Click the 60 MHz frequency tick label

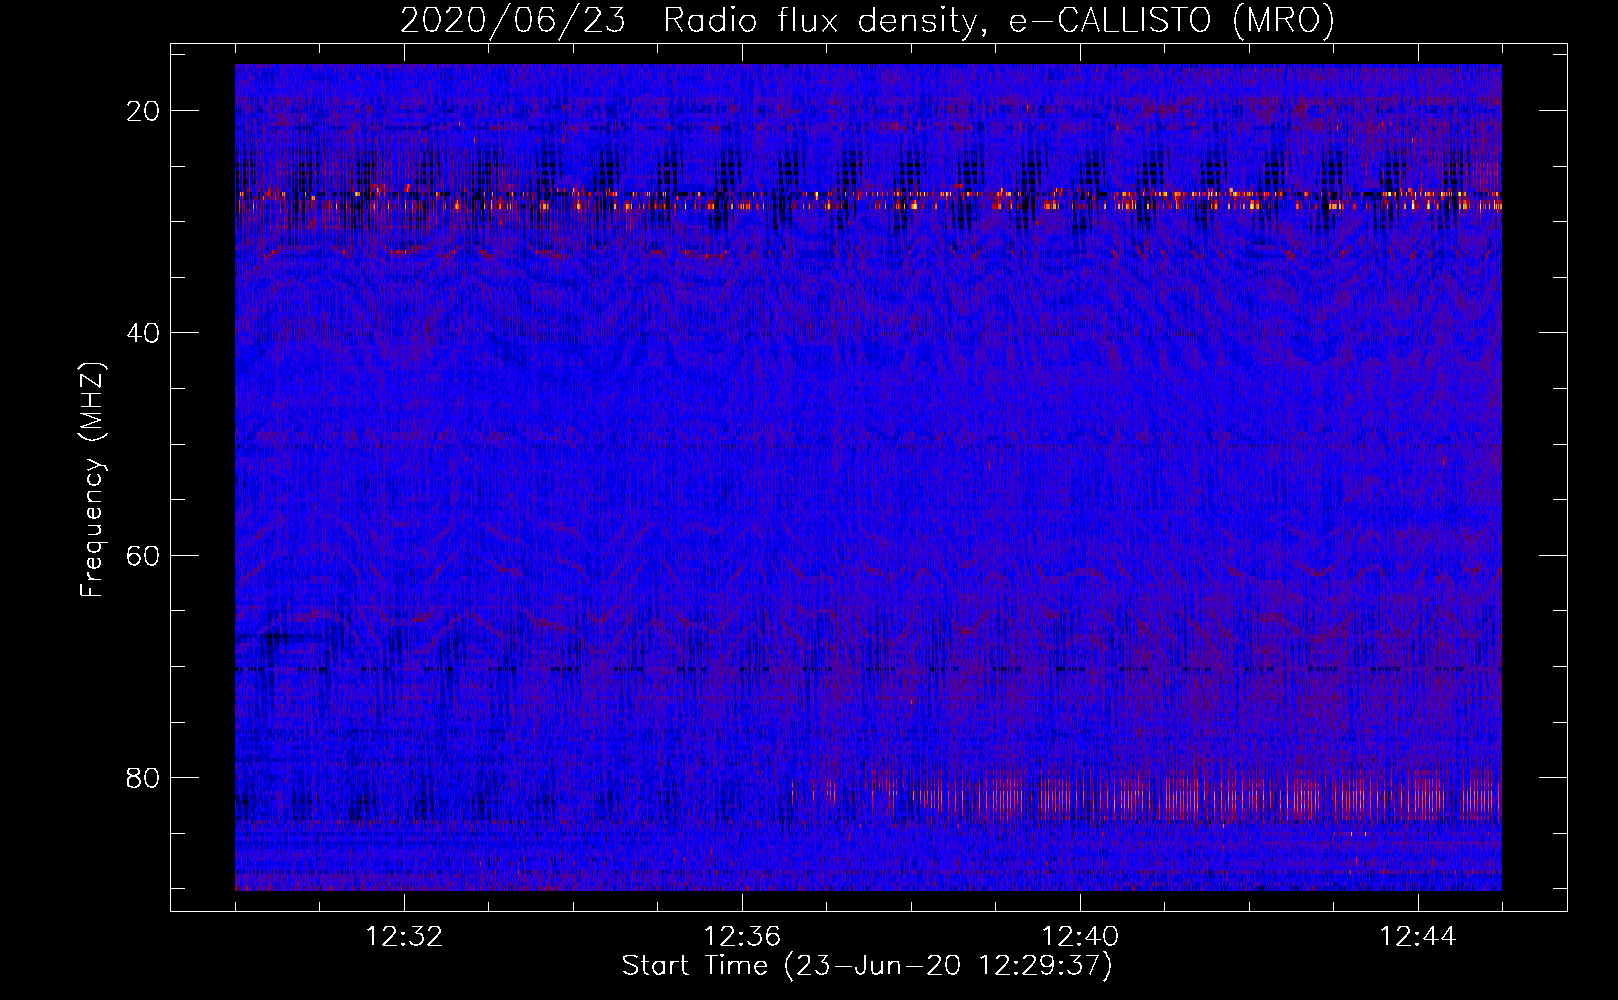click(x=144, y=555)
